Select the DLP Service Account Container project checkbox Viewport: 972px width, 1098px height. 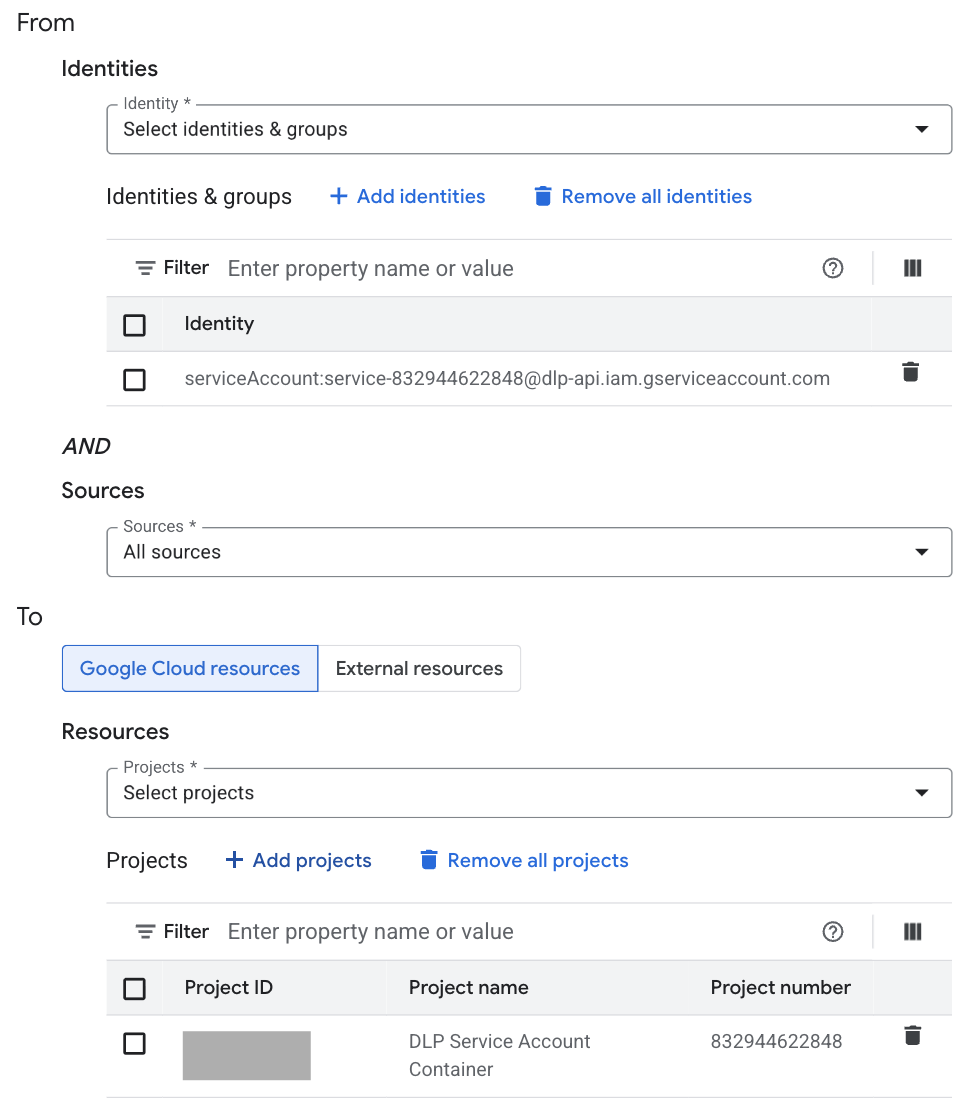(134, 1043)
